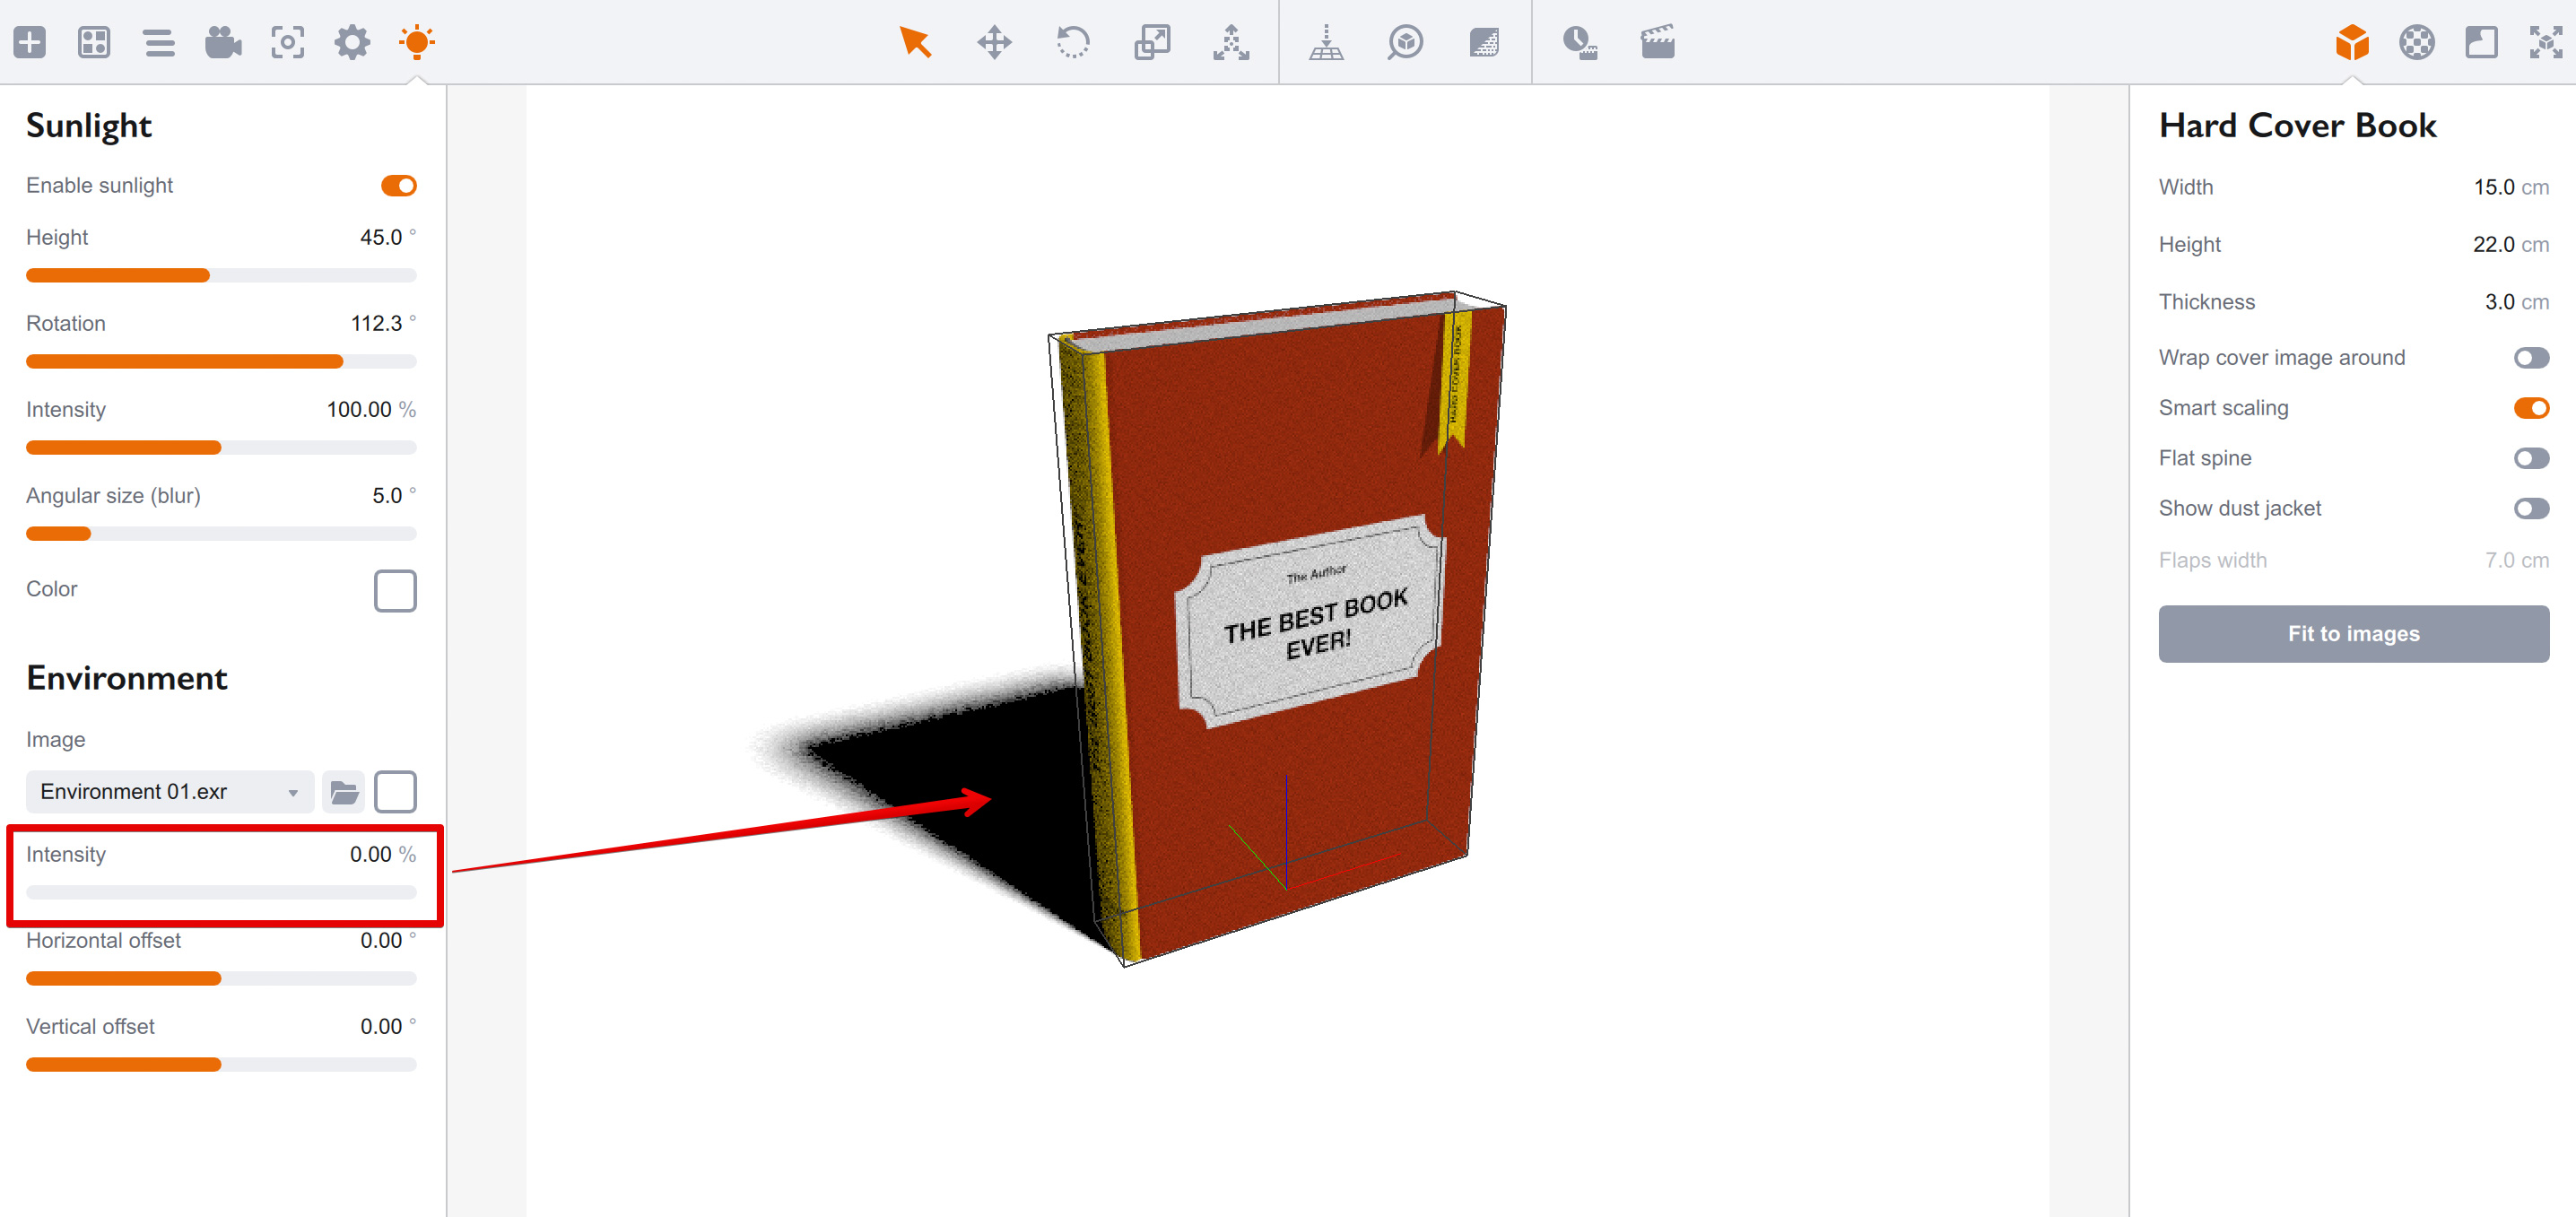Activate the Rotate tool
Viewport: 2576px width, 1217px height.
pyautogui.click(x=1073, y=43)
